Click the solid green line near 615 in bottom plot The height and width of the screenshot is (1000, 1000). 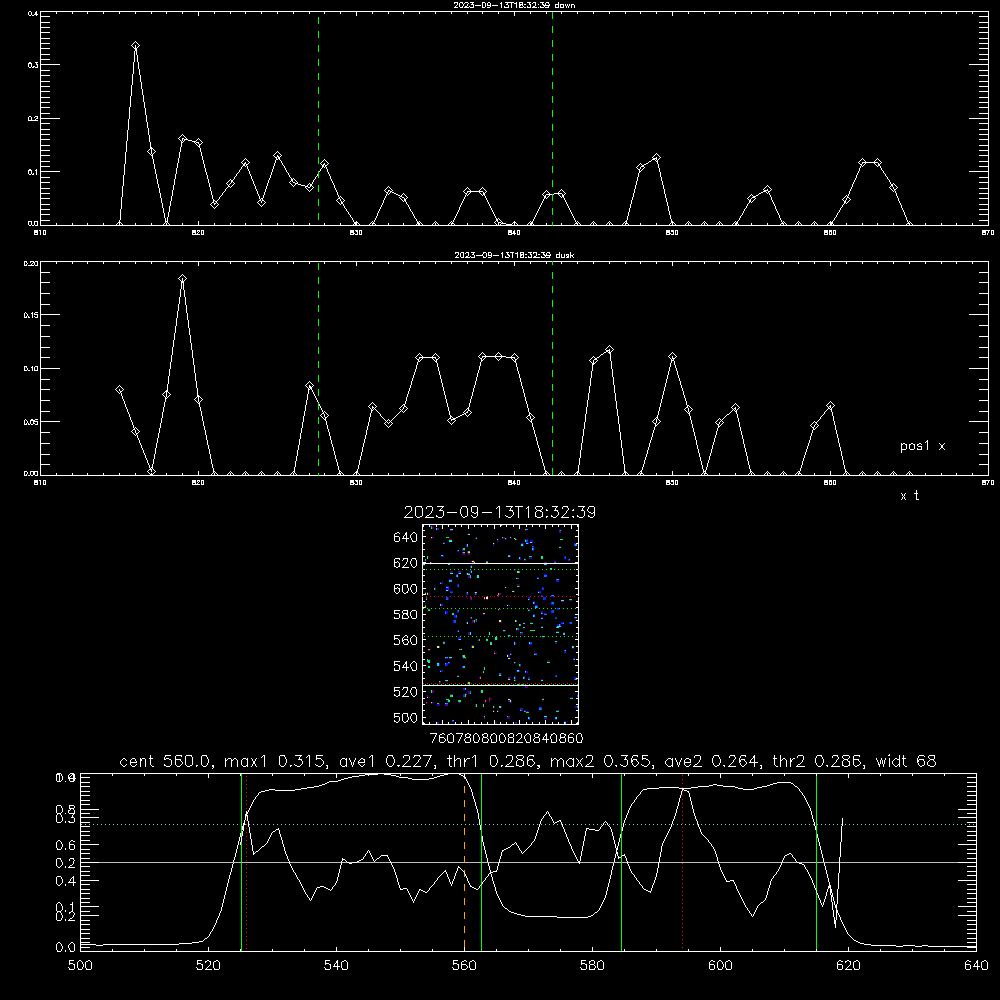pos(816,861)
